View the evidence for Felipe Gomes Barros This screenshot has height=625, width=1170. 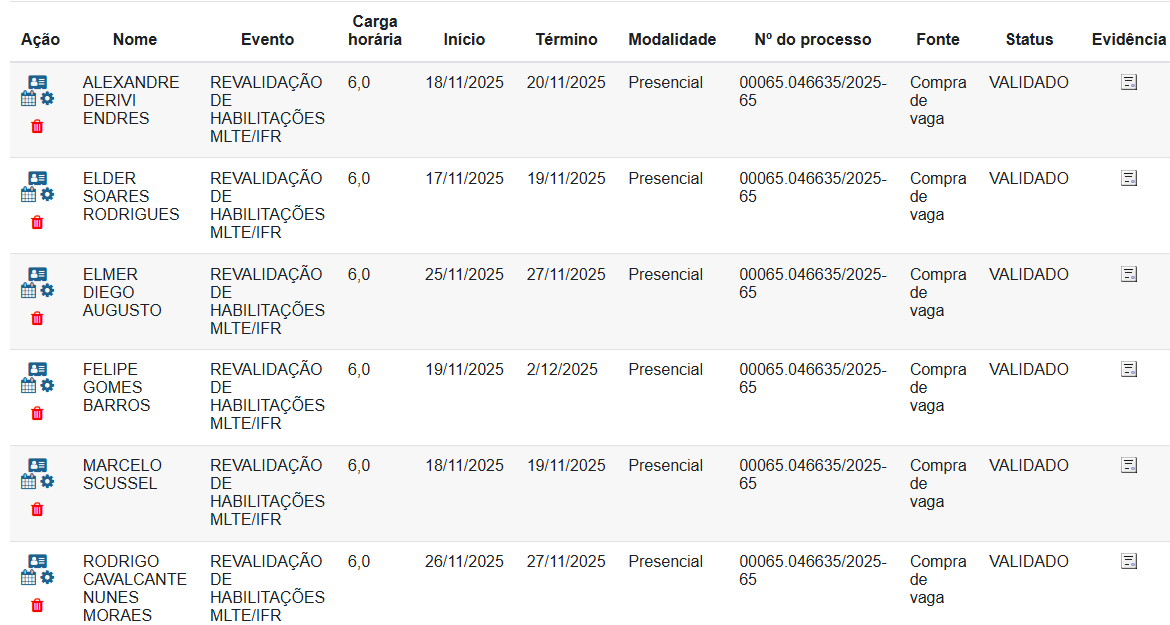tap(1129, 370)
